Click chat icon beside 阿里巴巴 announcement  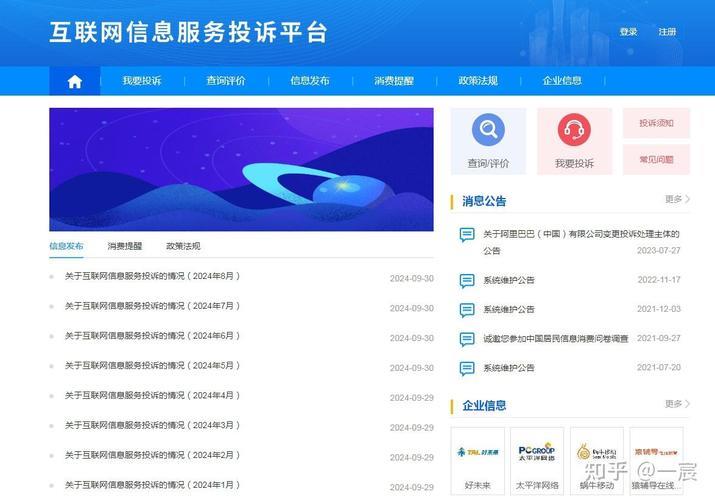(x=467, y=235)
